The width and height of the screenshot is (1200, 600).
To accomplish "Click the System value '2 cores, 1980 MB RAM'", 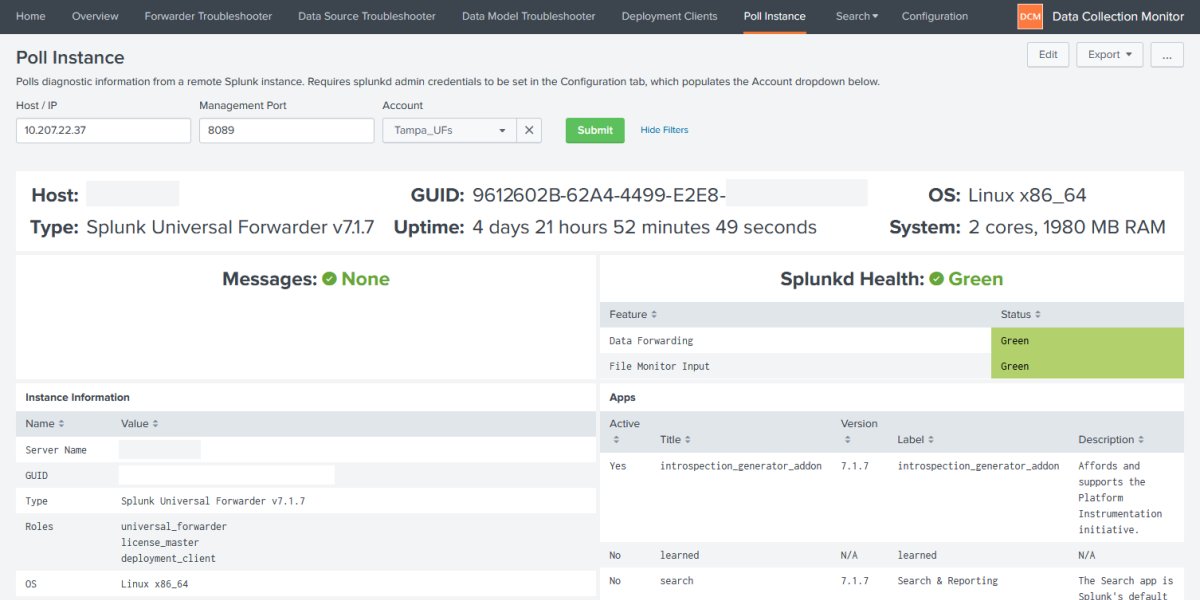I will click(1067, 227).
